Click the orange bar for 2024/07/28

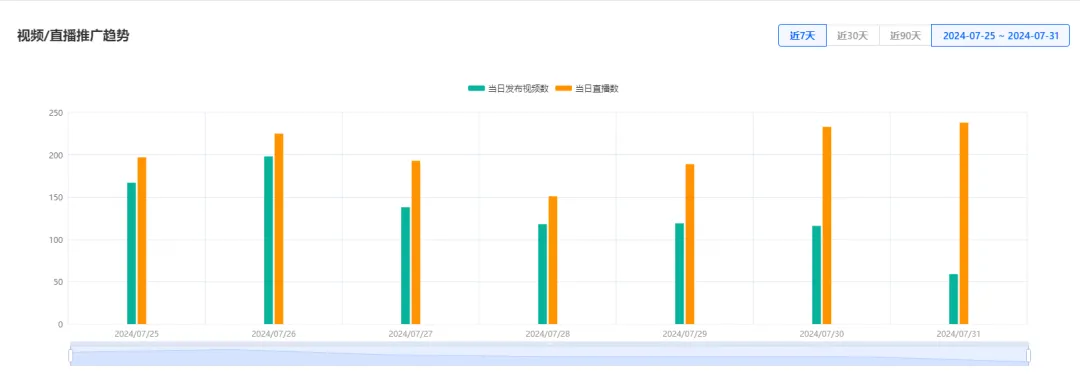(x=553, y=260)
